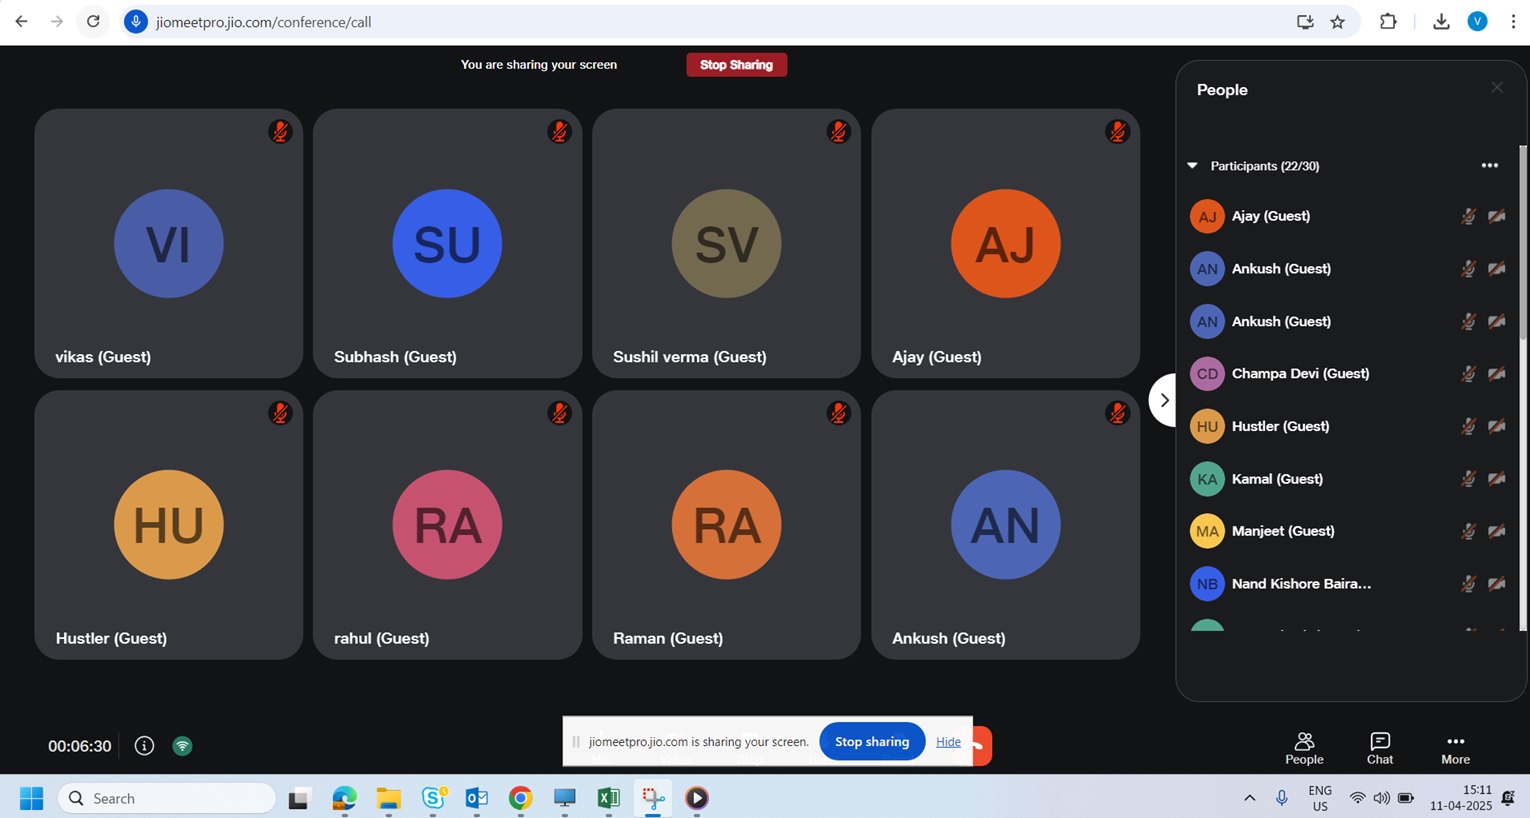Open the Chat panel icon
This screenshot has height=818, width=1530.
pos(1379,747)
